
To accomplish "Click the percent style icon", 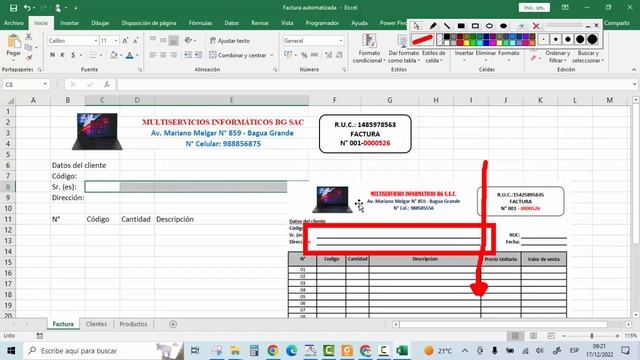I will point(304,55).
